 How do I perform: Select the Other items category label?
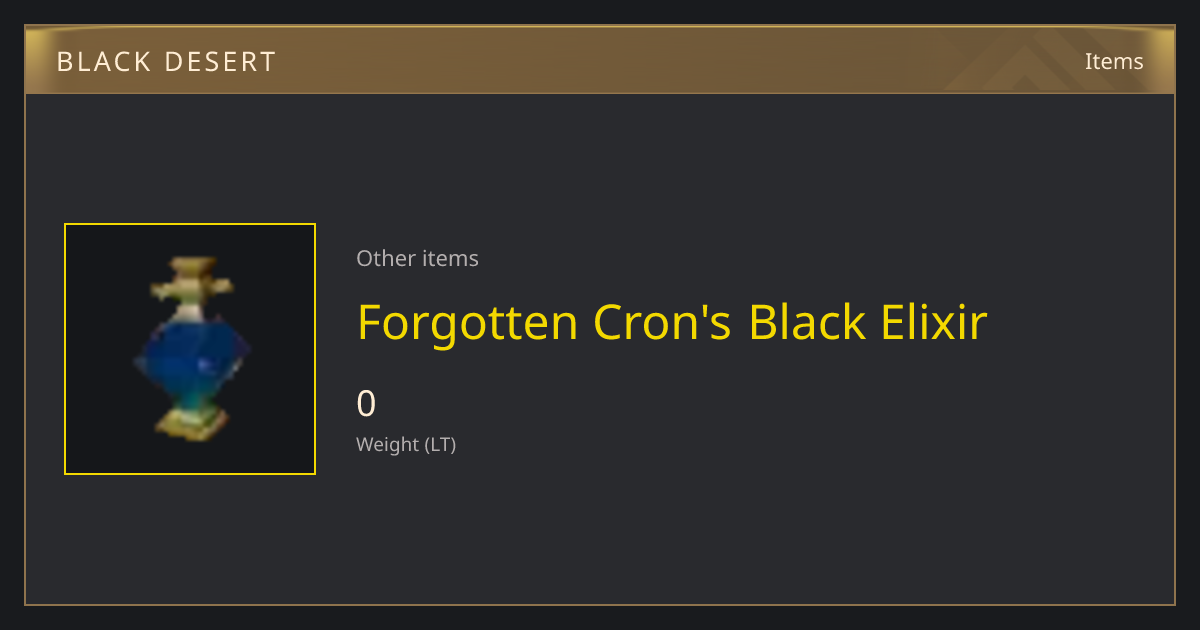coord(417,258)
